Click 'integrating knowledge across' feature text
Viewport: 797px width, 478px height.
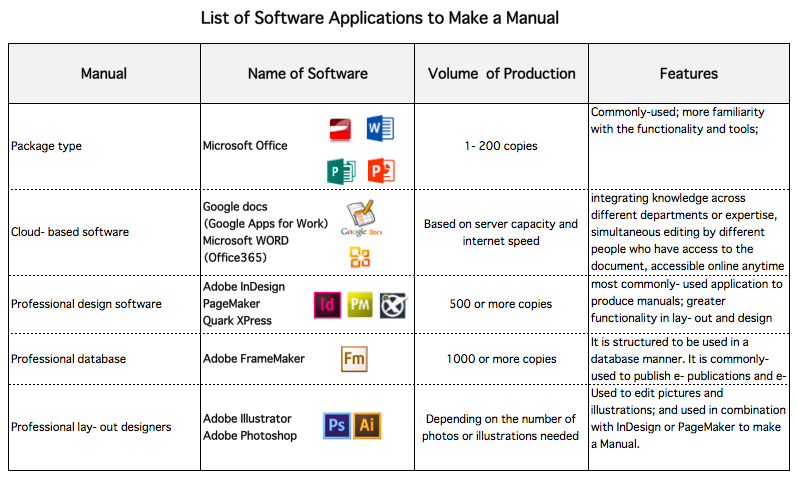(668, 198)
